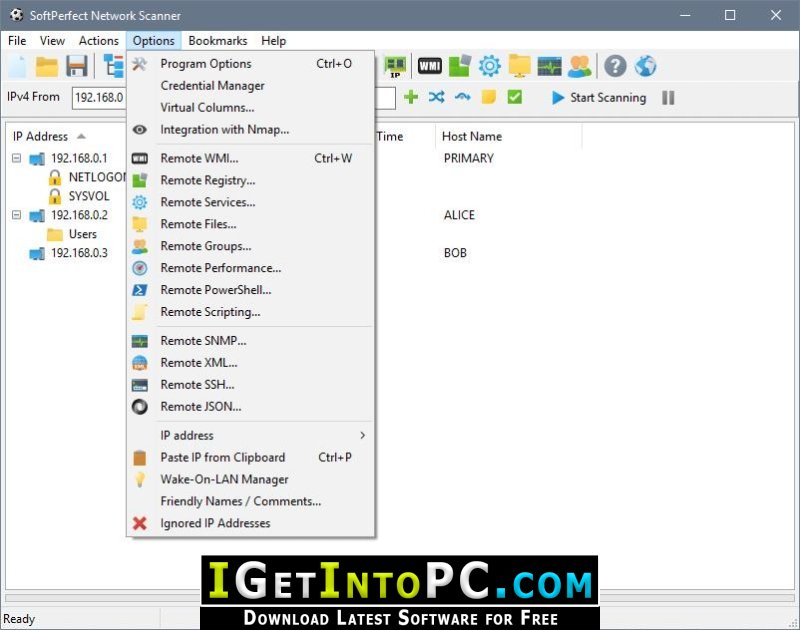The height and width of the screenshot is (630, 800).
Task: Open Credential Manager
Action: click(251, 86)
